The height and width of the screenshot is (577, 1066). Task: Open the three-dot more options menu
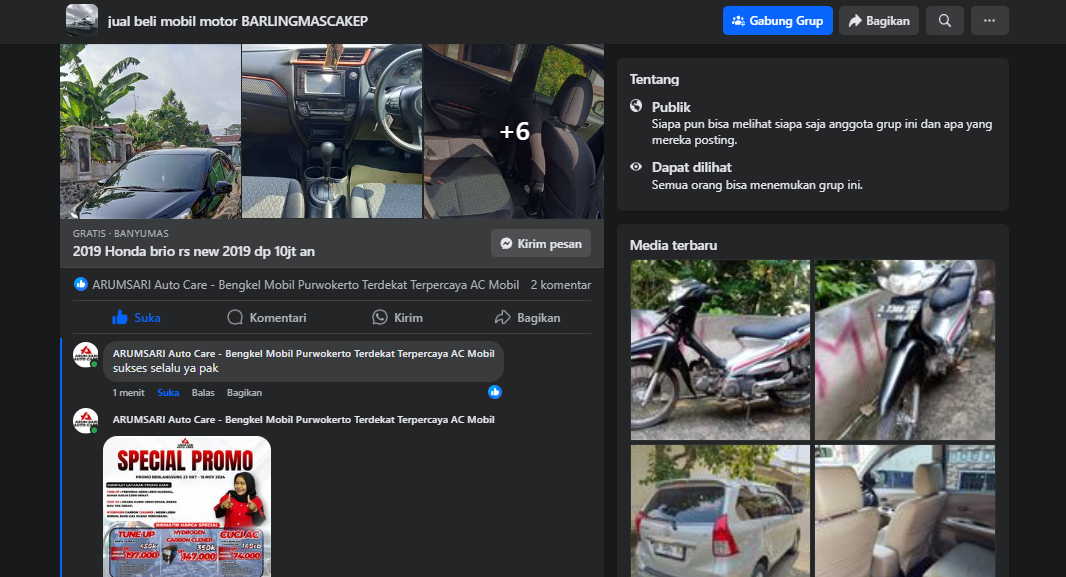(x=989, y=20)
